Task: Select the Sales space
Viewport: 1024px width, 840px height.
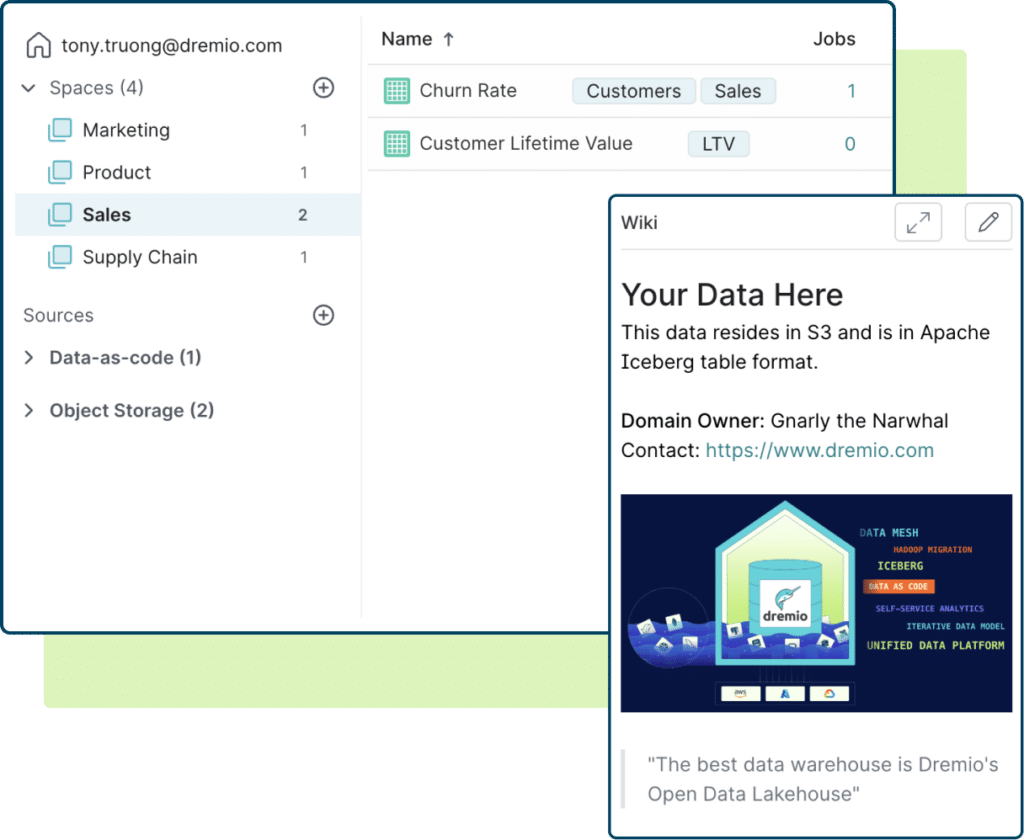Action: pos(188,214)
